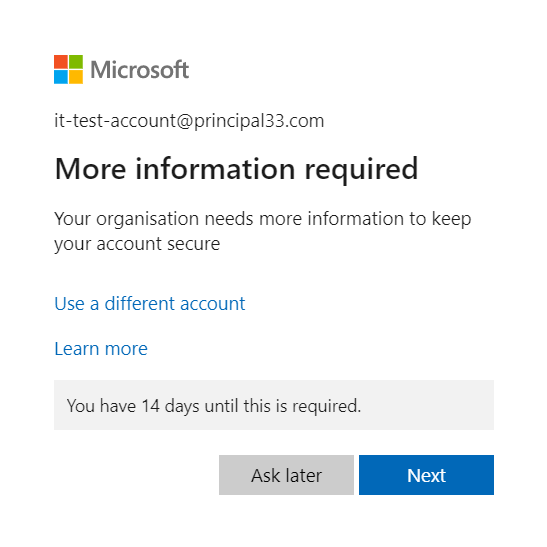Click the grey "You have 14 days" notice banner
The image size is (547, 547).
coord(274,405)
